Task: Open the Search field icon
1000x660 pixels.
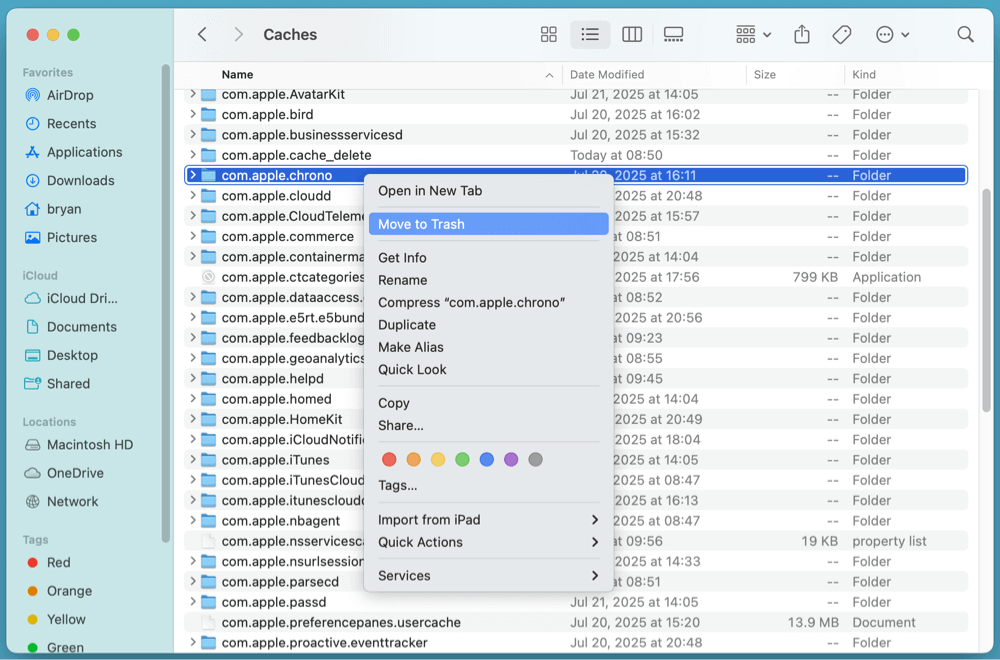Action: coord(964,34)
